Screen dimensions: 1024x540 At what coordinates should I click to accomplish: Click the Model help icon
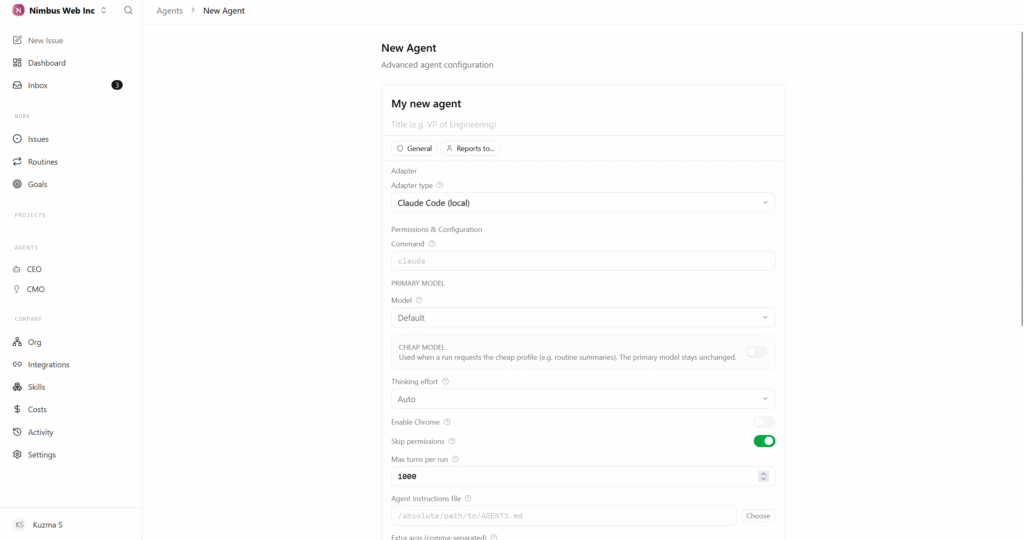[419, 300]
